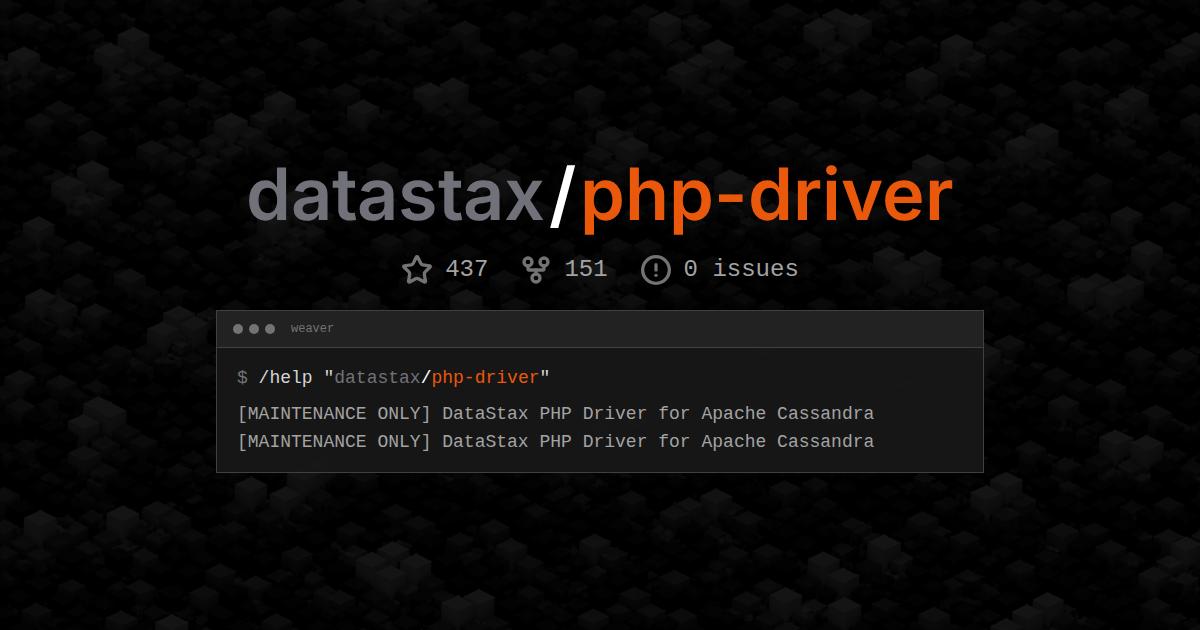Click the '$' prompt symbol in terminal
The height and width of the screenshot is (630, 1200).
[243, 377]
